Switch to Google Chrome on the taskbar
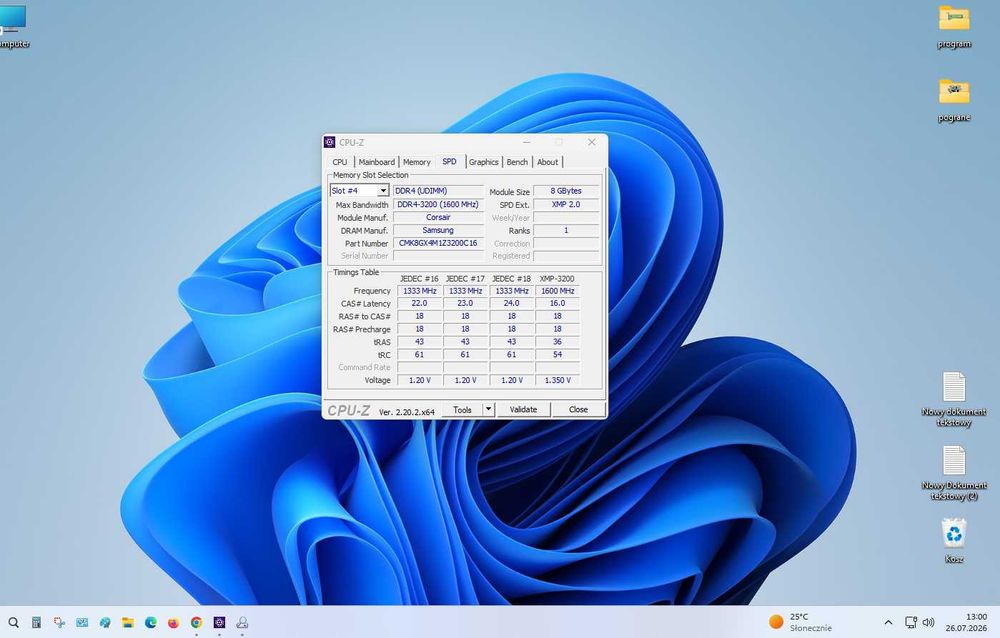The width and height of the screenshot is (1000, 638). [x=196, y=623]
